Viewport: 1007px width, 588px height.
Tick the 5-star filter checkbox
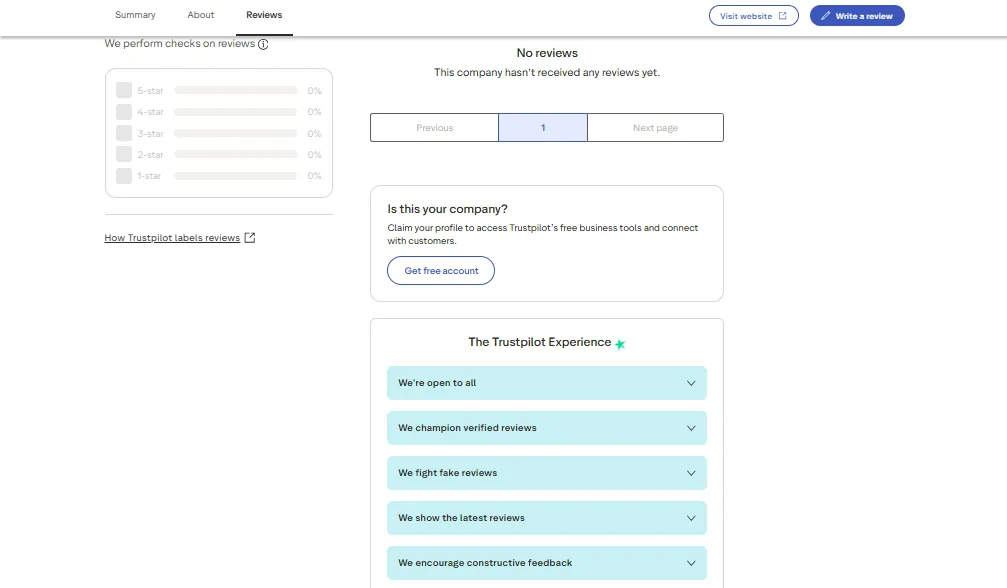click(124, 91)
